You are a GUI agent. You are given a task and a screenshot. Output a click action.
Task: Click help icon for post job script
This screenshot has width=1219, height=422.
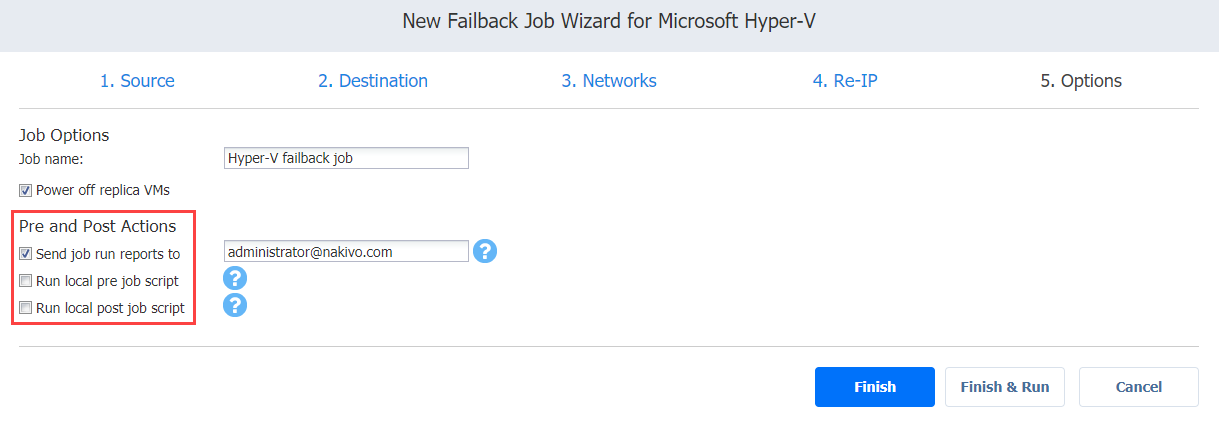(x=235, y=306)
